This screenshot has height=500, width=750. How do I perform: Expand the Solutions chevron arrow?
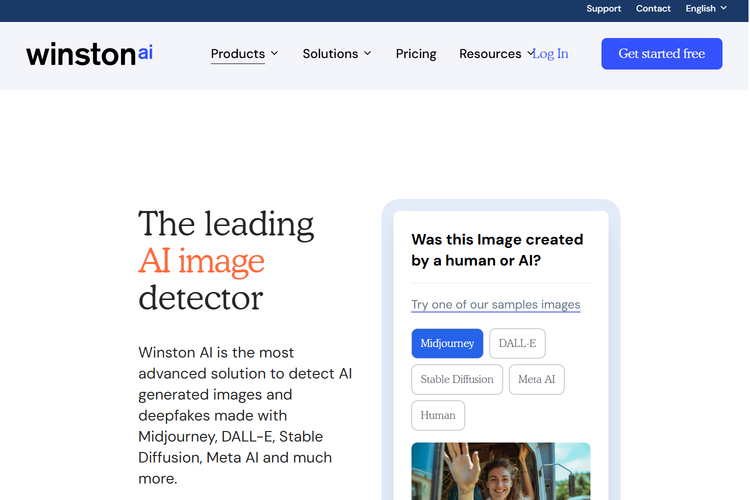[368, 53]
